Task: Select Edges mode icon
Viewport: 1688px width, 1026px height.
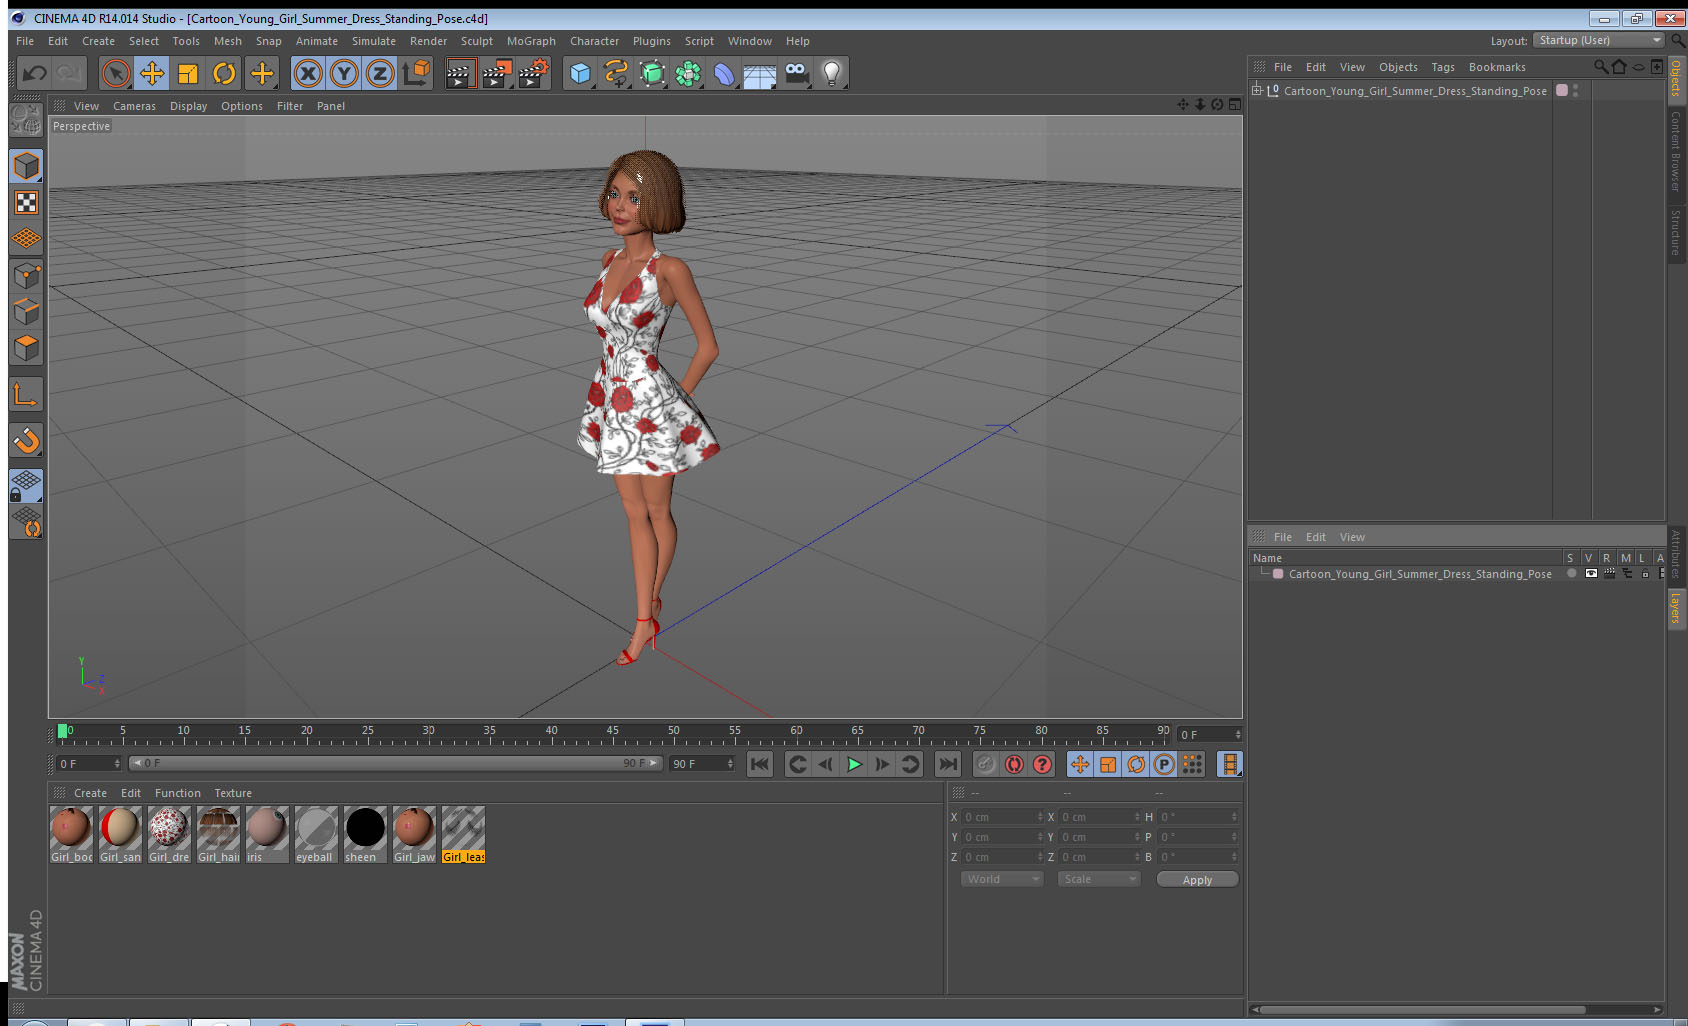Action: pos(26,312)
